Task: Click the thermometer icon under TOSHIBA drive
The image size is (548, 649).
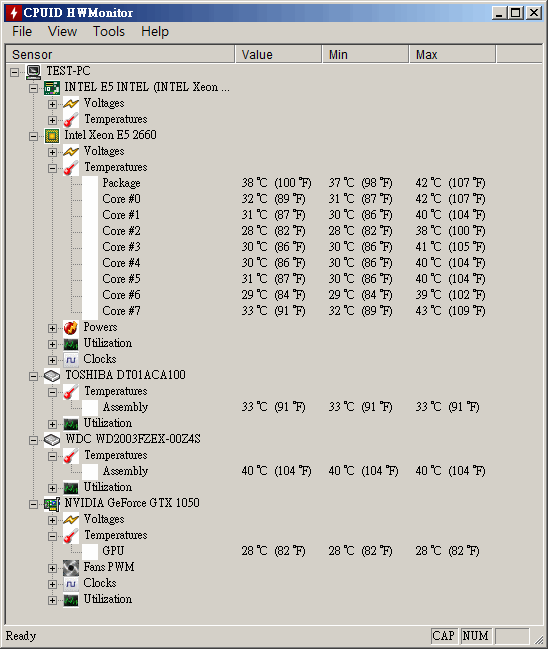Action: coord(71,392)
